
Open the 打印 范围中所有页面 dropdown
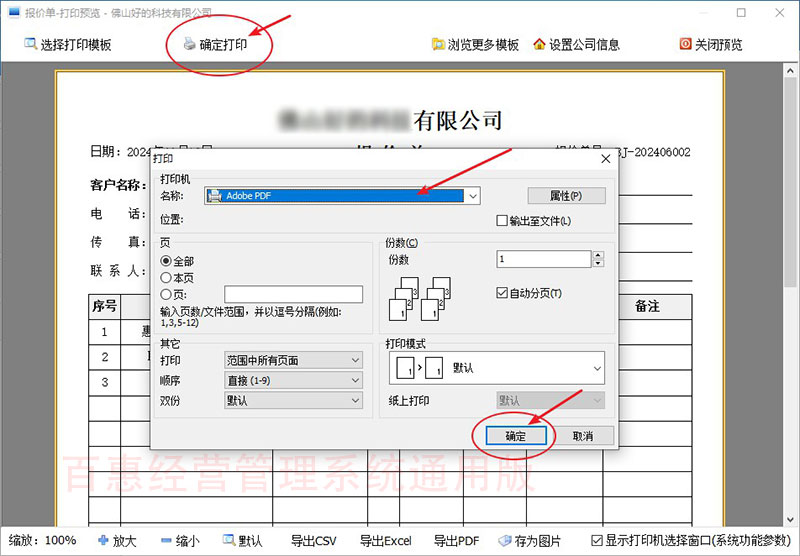(293, 360)
